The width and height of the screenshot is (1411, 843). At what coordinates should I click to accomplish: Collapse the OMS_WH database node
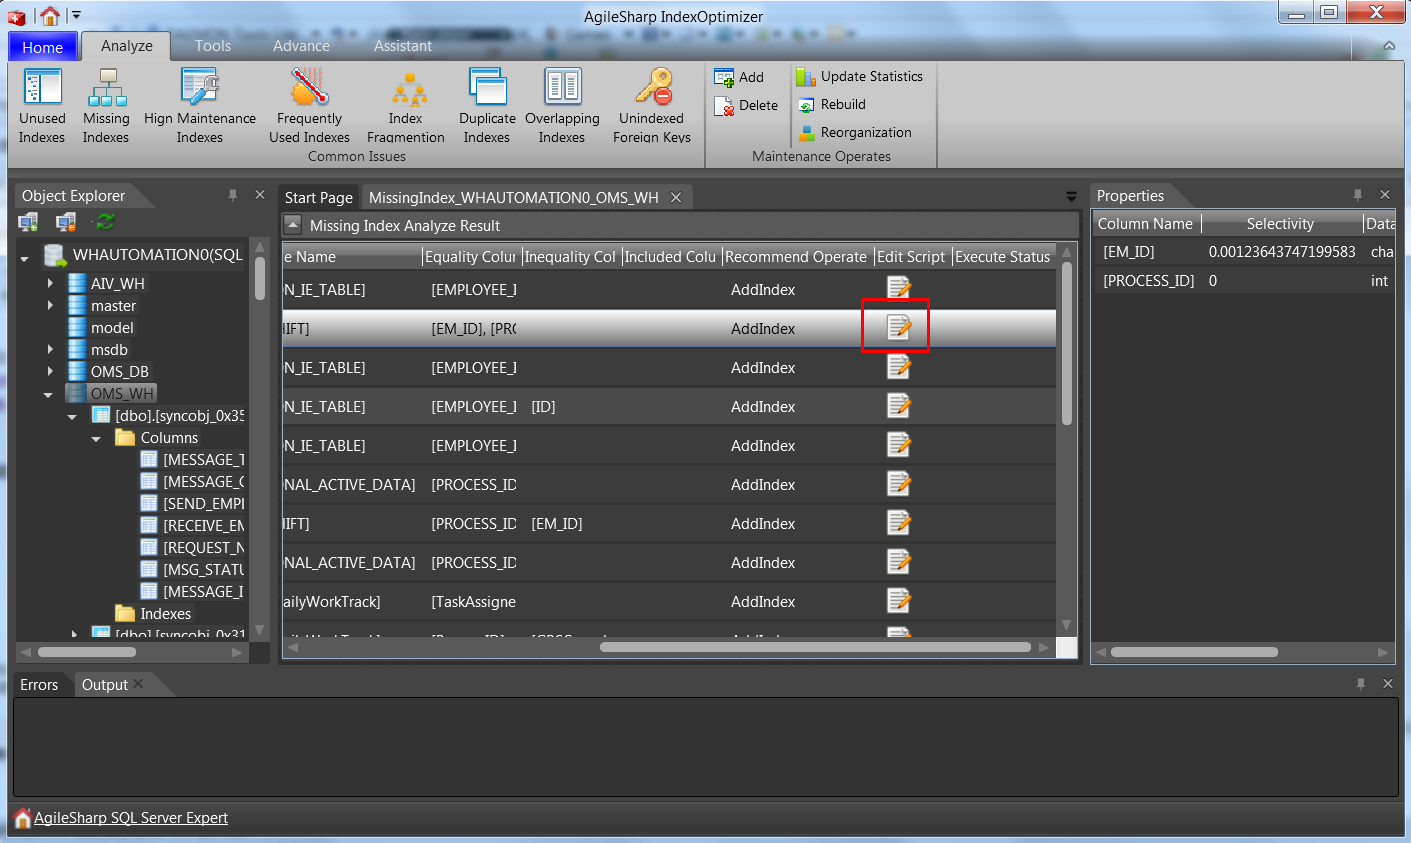coord(48,395)
